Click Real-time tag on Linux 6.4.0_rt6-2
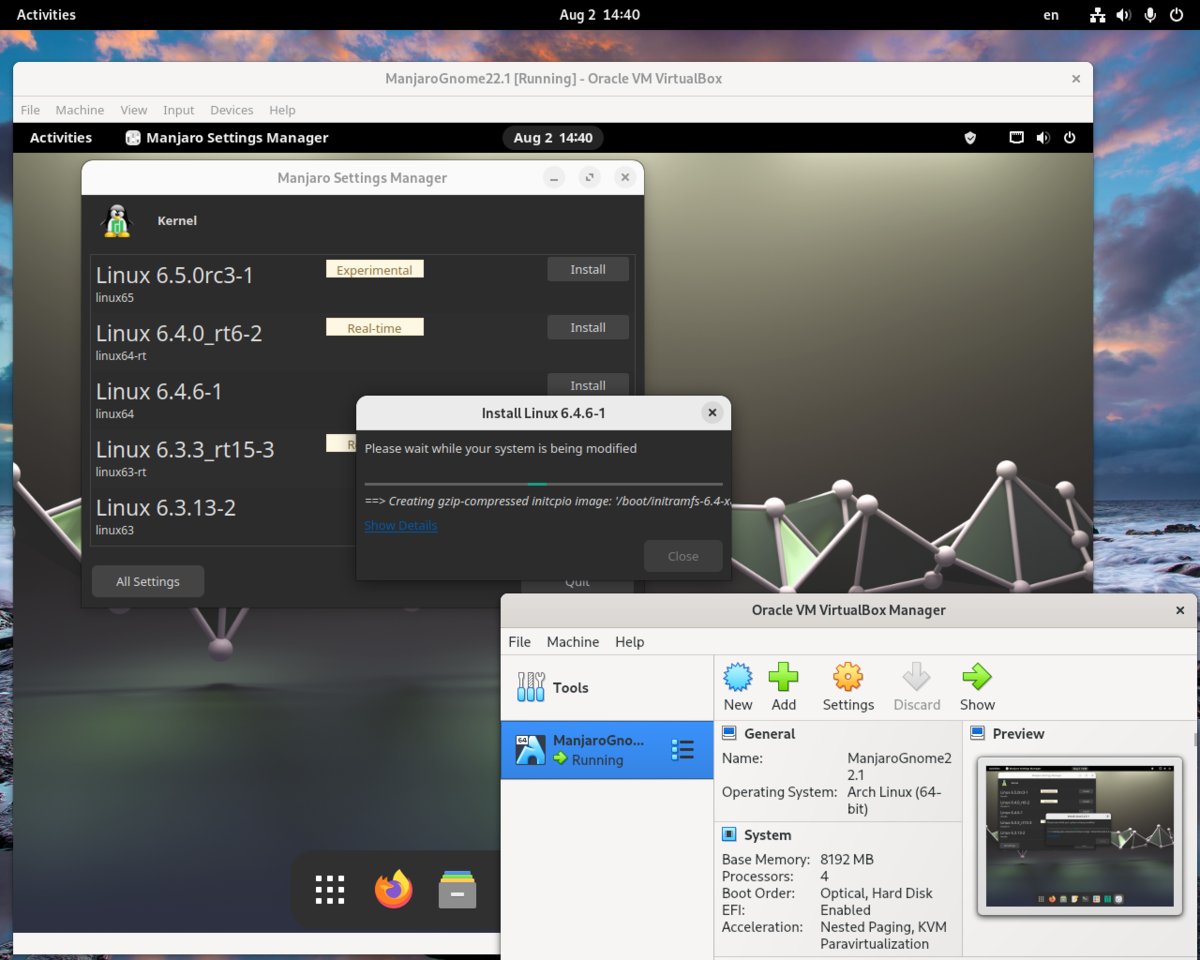1200x960 pixels. [375, 327]
